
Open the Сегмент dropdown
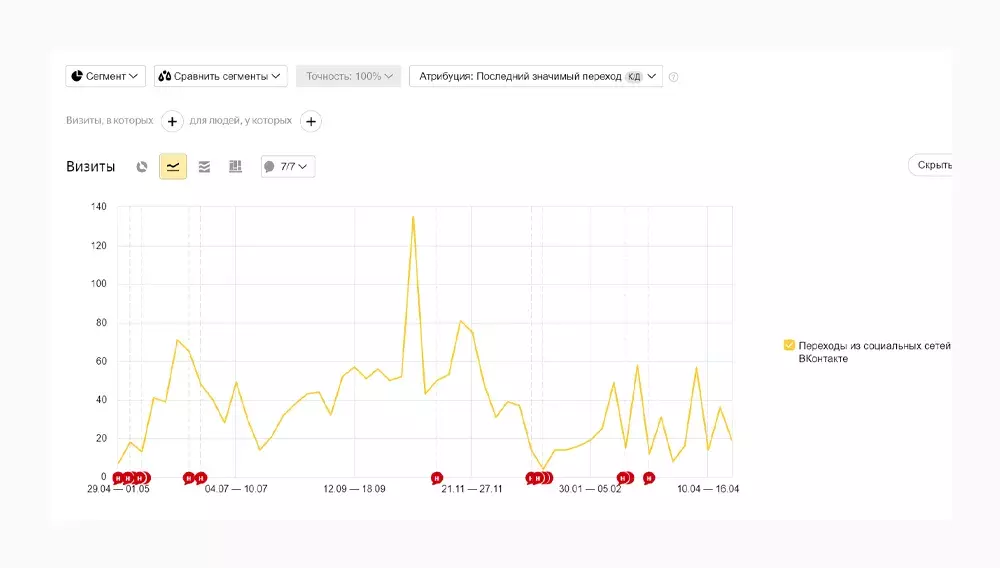tap(106, 76)
